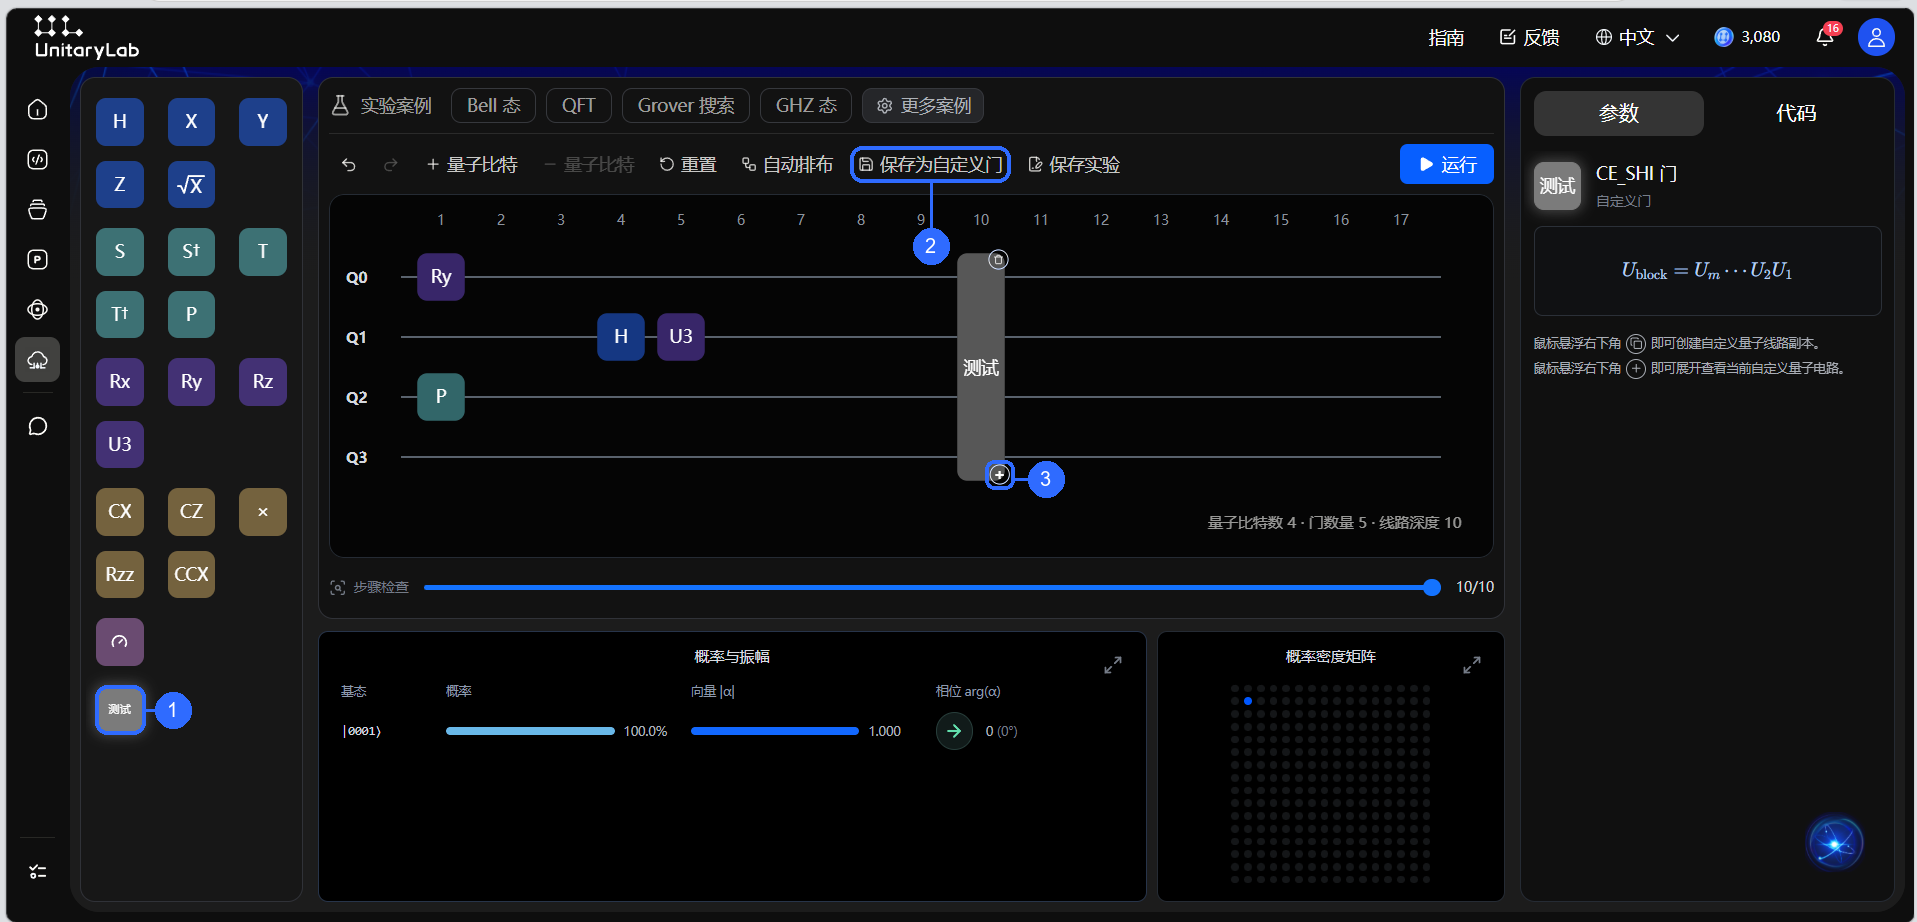1917x922 pixels.
Task: Open the home page from sidebar
Action: [38, 109]
